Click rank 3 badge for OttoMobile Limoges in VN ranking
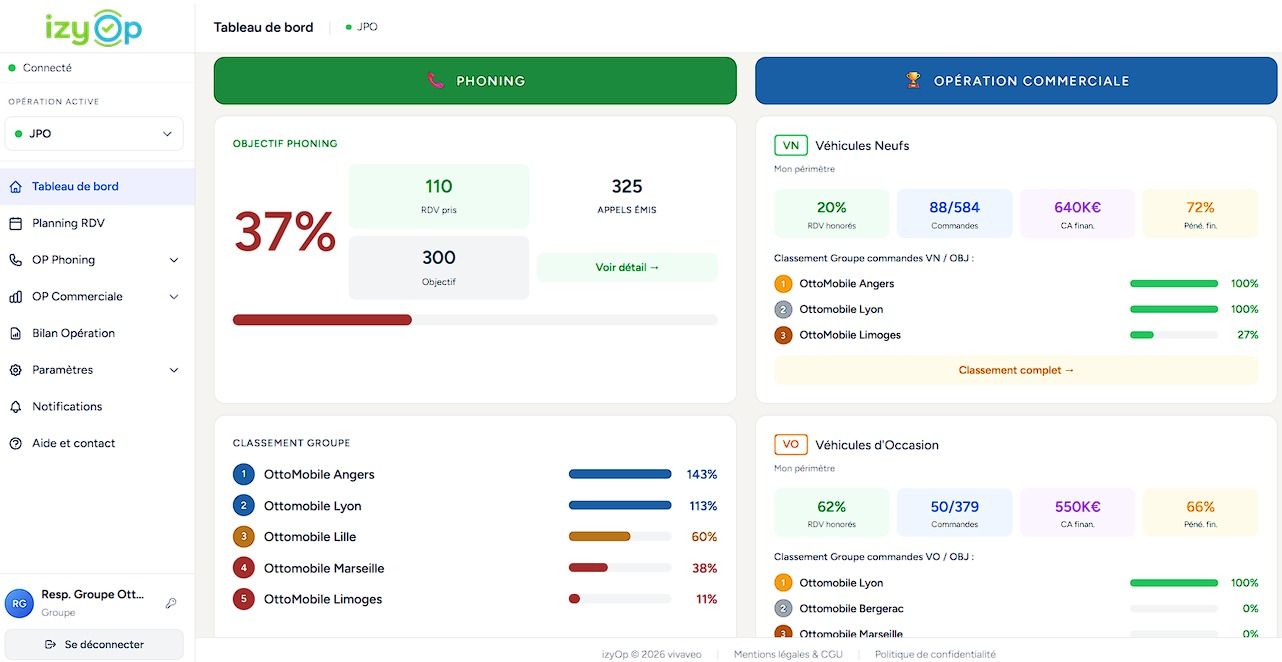The image size is (1282, 662). [783, 335]
